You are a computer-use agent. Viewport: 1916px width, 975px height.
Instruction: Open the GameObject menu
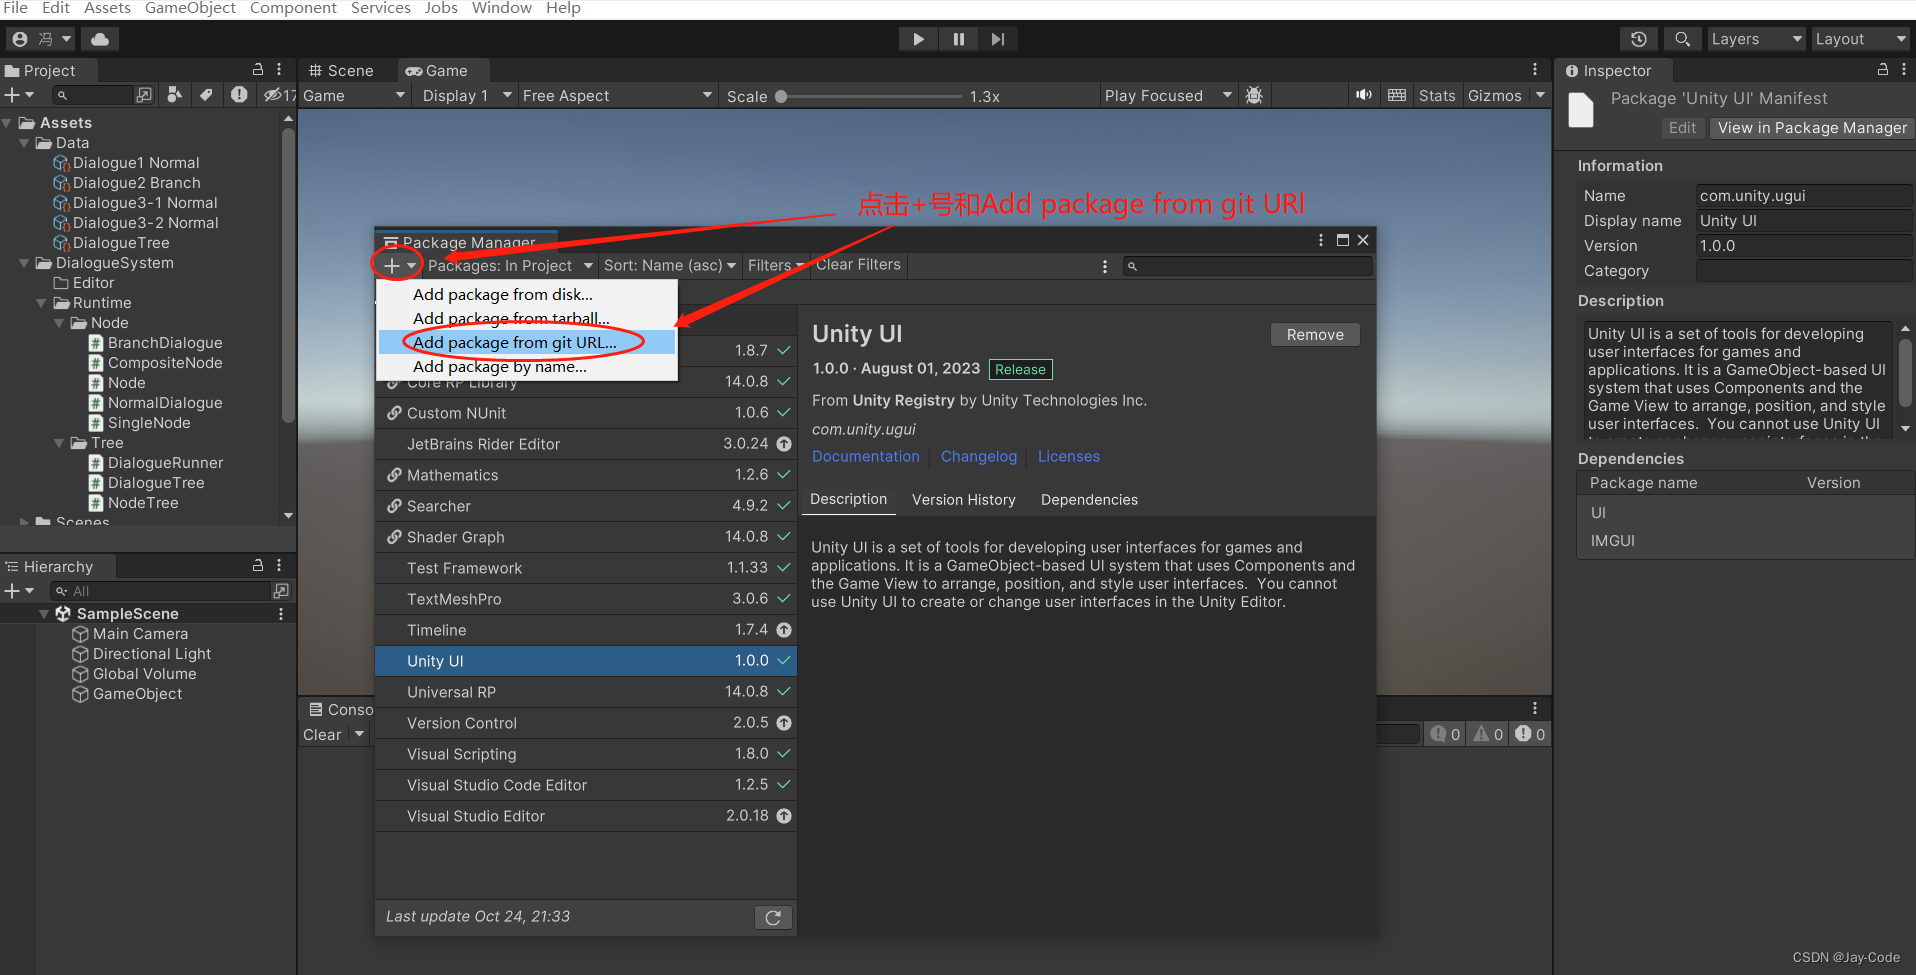(190, 8)
